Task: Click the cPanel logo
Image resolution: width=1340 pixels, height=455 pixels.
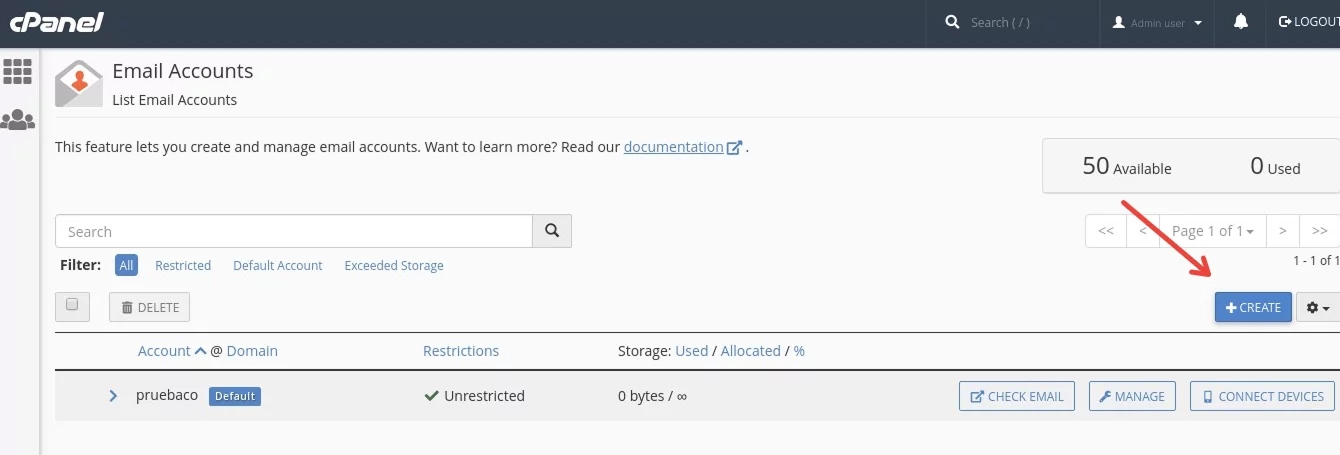Action: coord(56,22)
